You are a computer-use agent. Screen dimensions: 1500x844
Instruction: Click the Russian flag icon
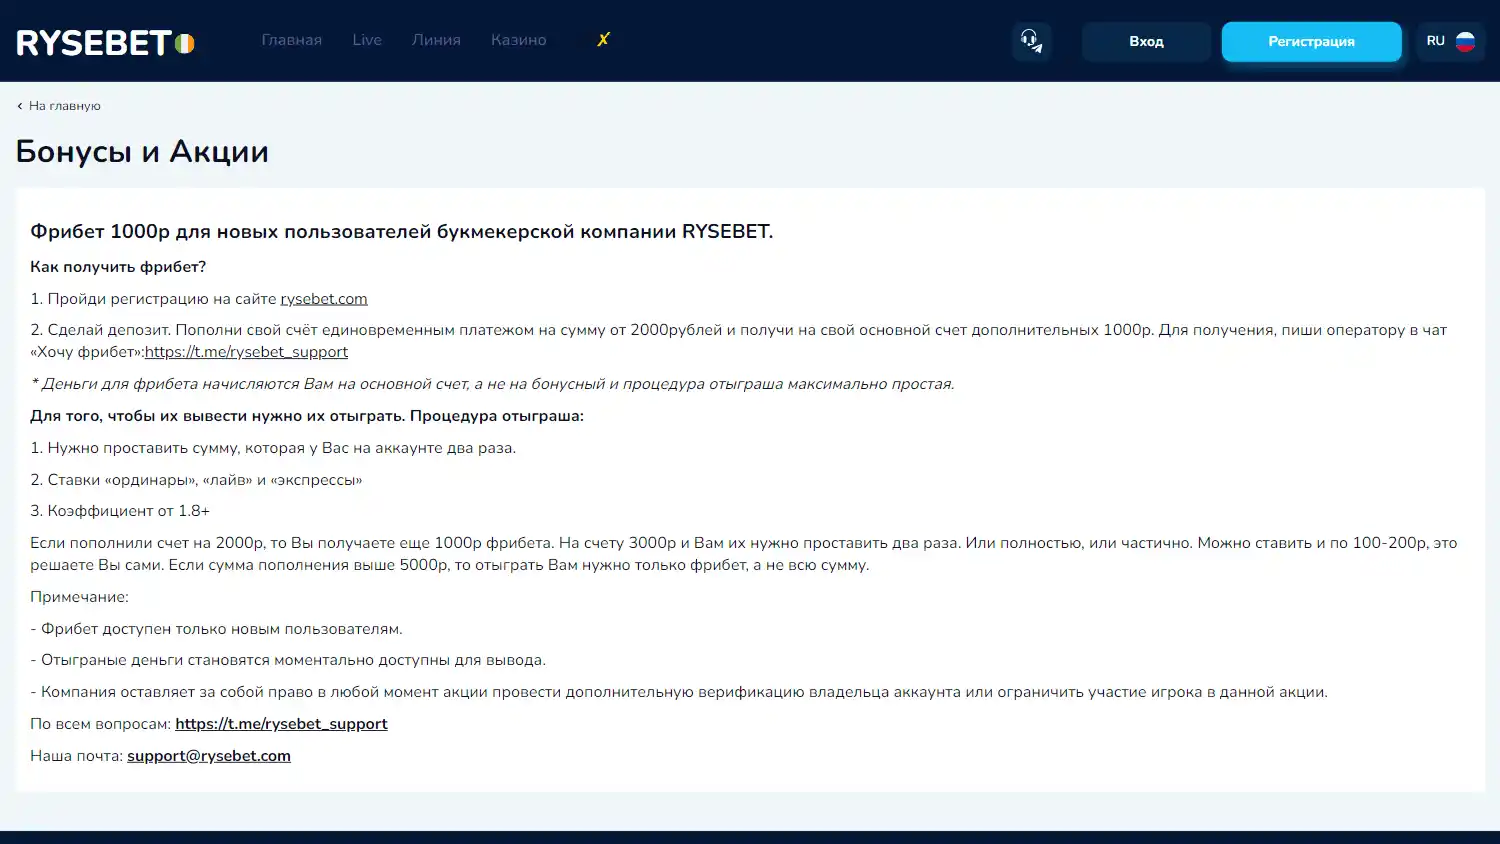1465,41
